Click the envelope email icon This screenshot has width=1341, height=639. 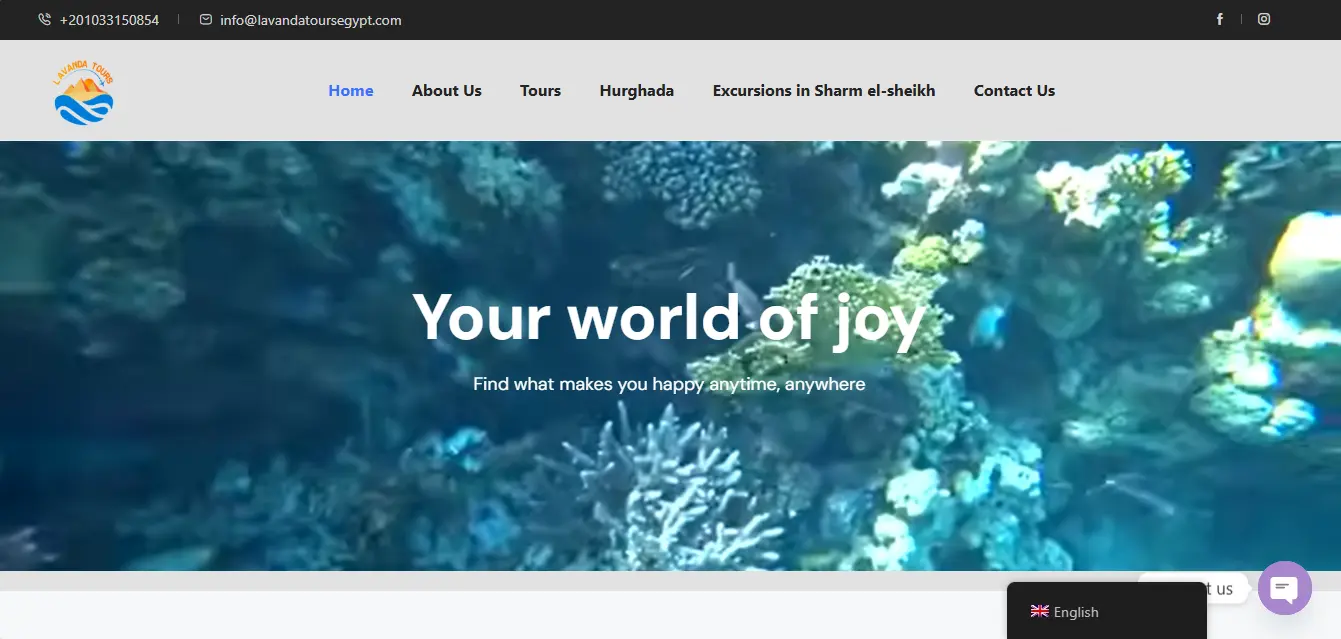(x=206, y=19)
